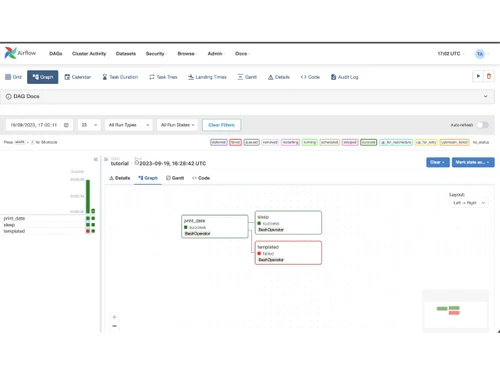
Task: Open the 17:02 UTC timezone dropdown
Action: point(451,54)
